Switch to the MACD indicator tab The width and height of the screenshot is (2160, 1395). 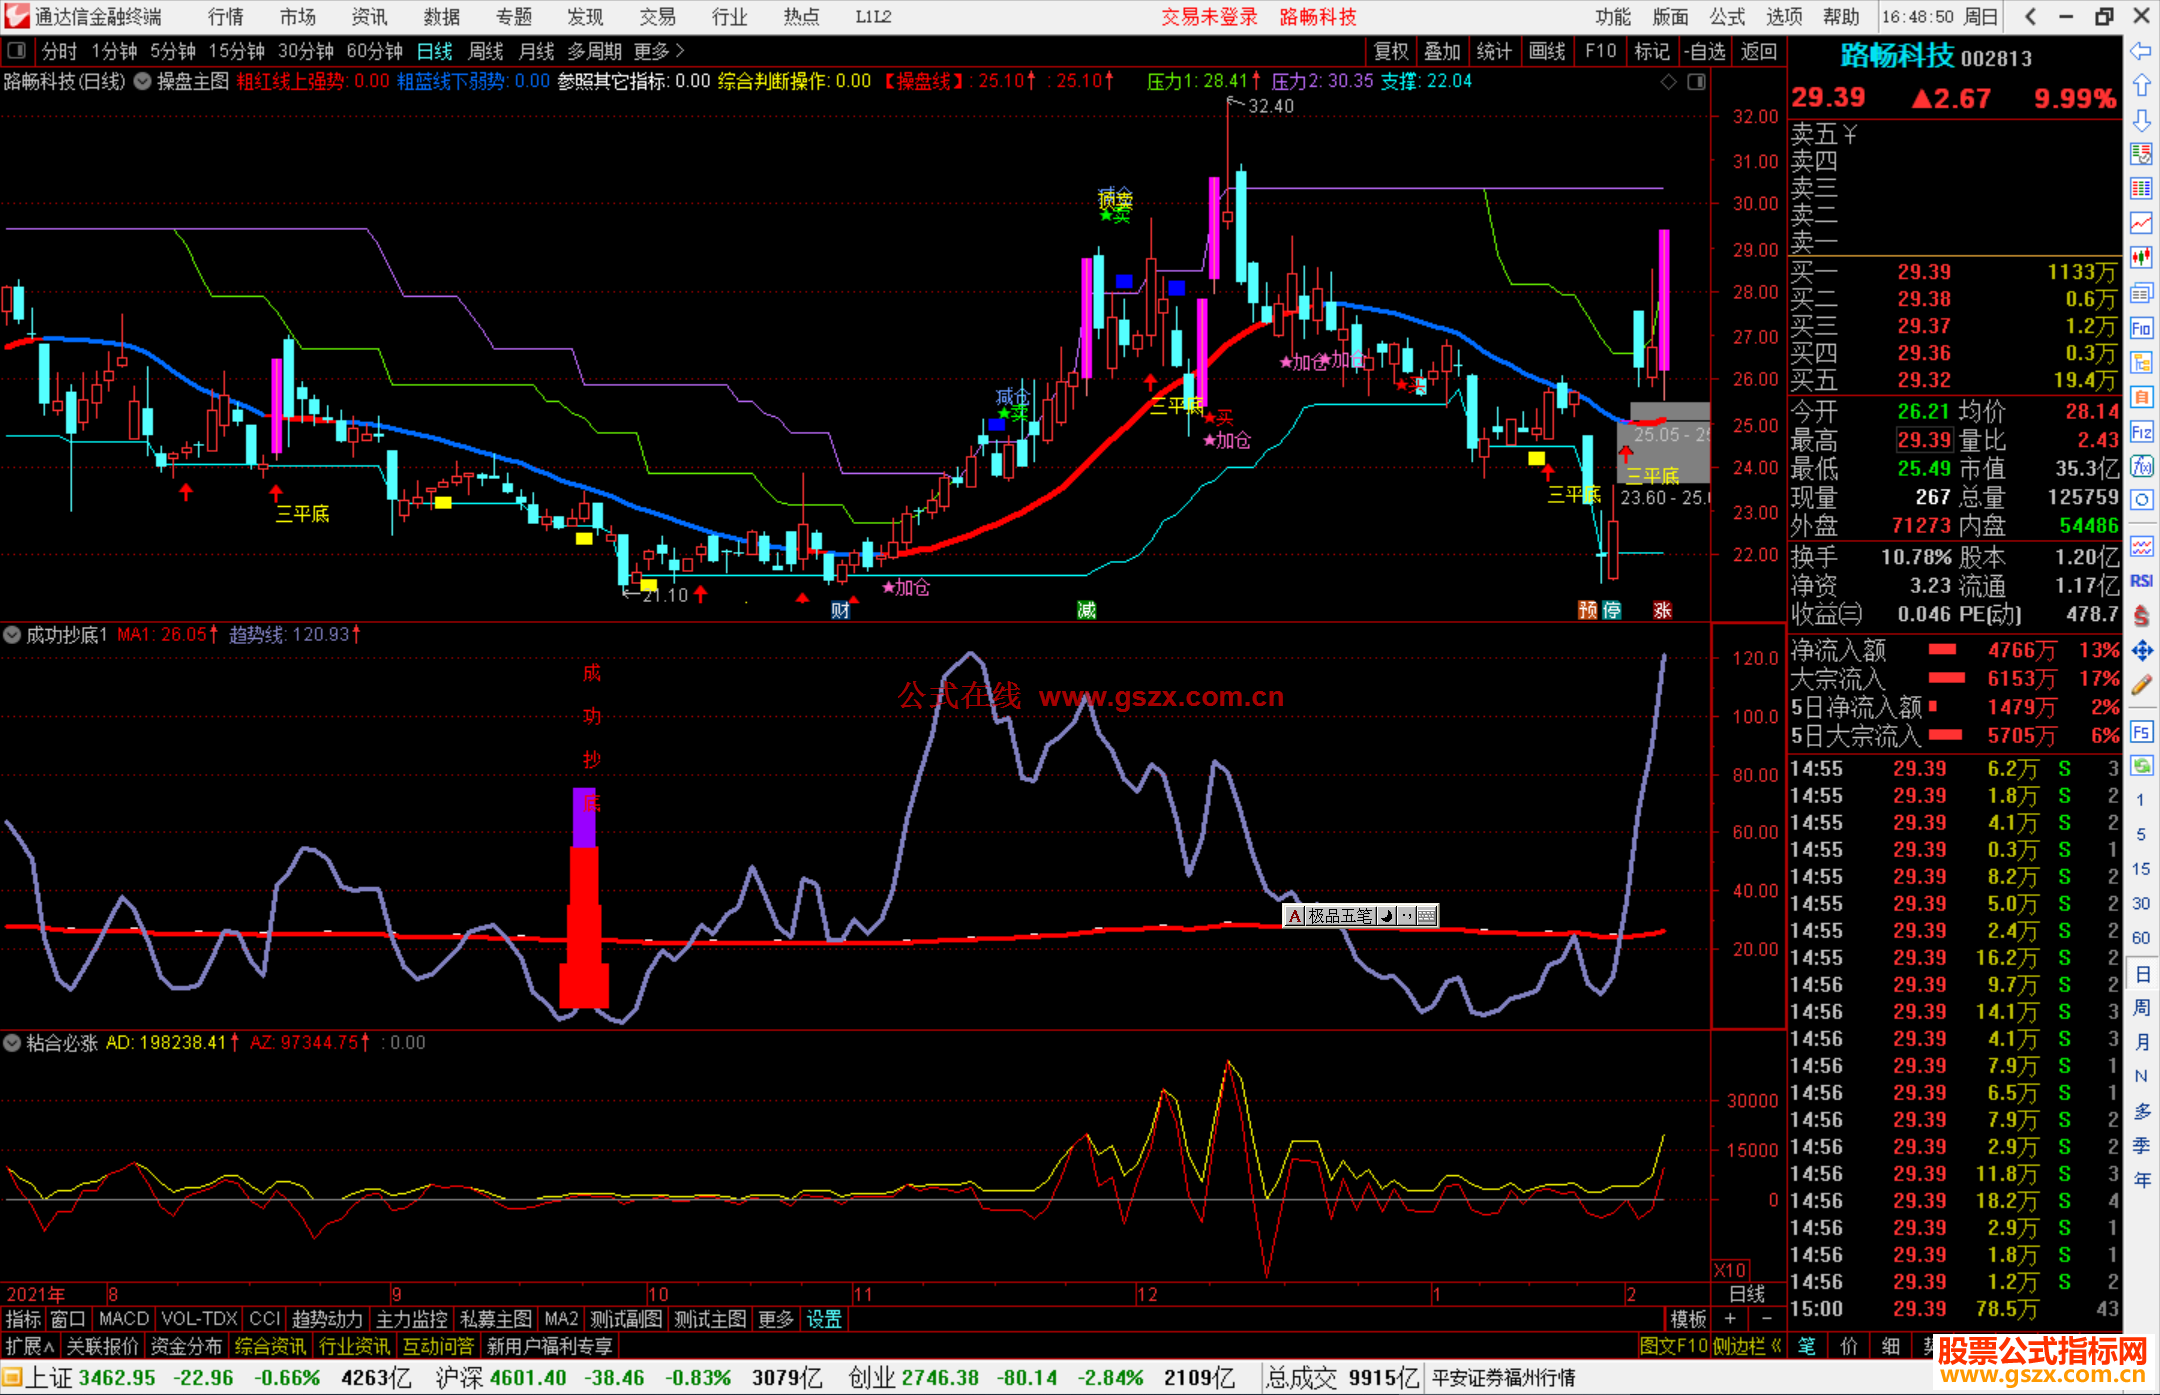(x=124, y=1319)
